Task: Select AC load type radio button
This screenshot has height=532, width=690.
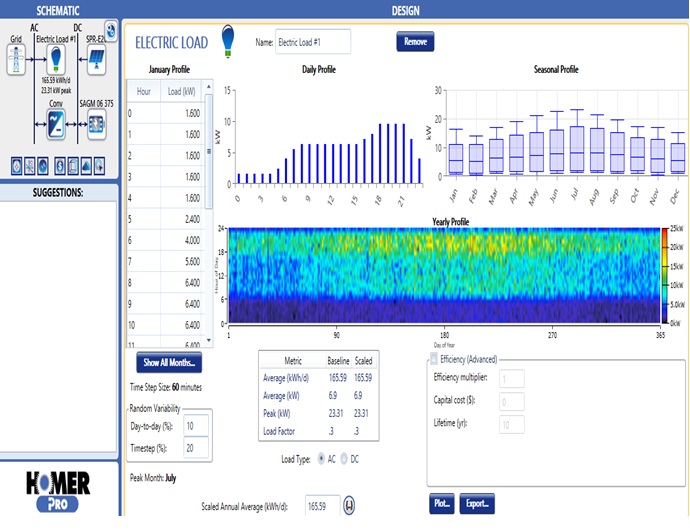Action: tap(320, 459)
